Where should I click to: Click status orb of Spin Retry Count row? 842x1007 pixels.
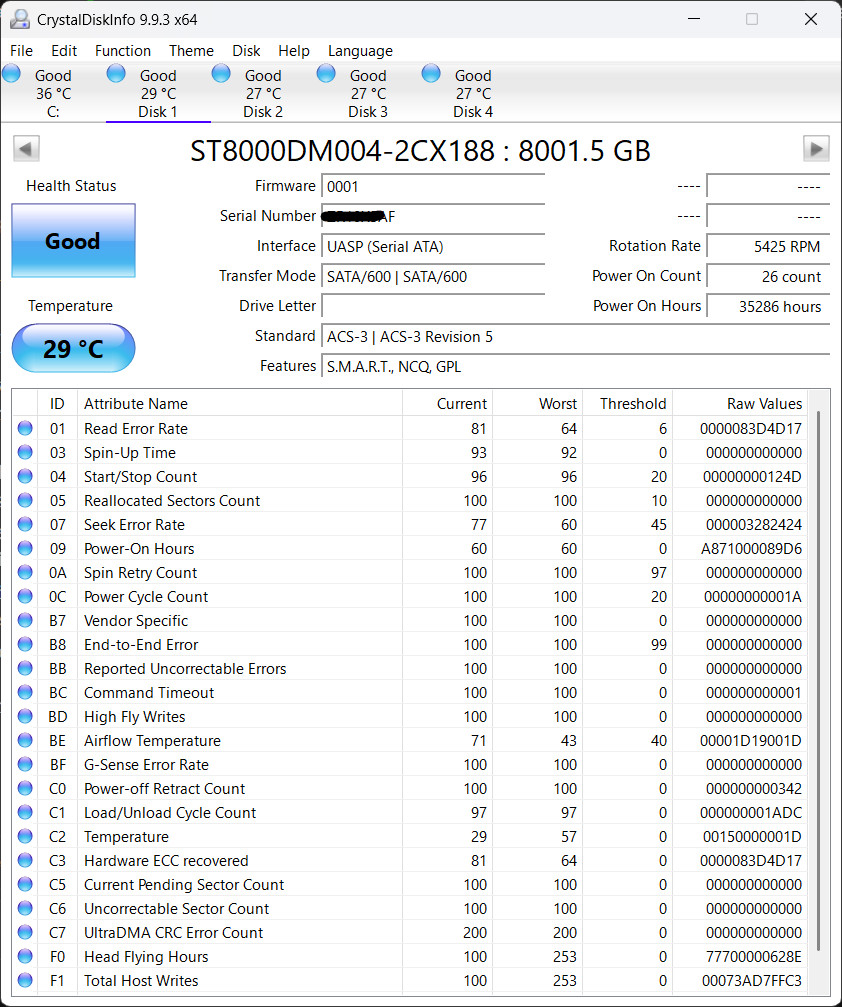tap(25, 572)
